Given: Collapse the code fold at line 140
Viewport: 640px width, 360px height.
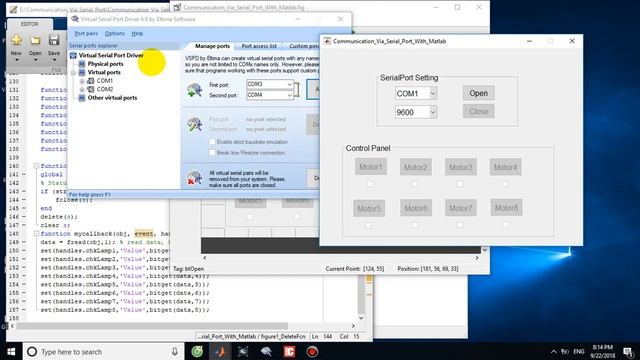Looking at the screenshot, I should 36,166.
